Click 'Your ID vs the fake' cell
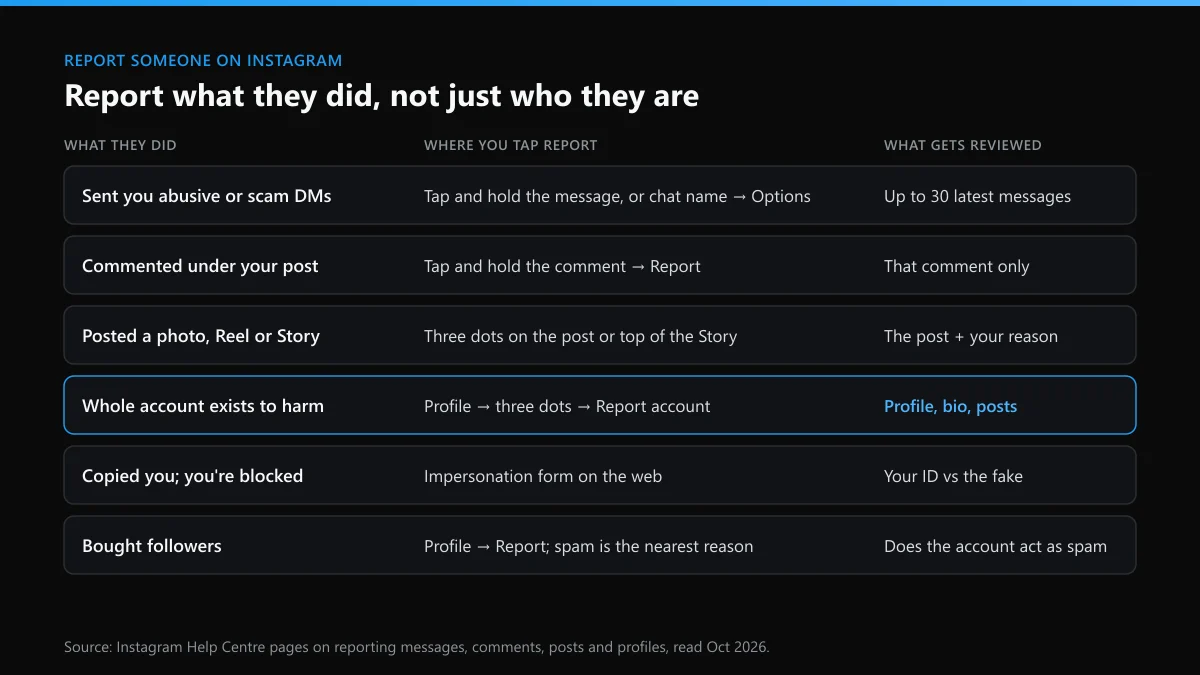 953,476
